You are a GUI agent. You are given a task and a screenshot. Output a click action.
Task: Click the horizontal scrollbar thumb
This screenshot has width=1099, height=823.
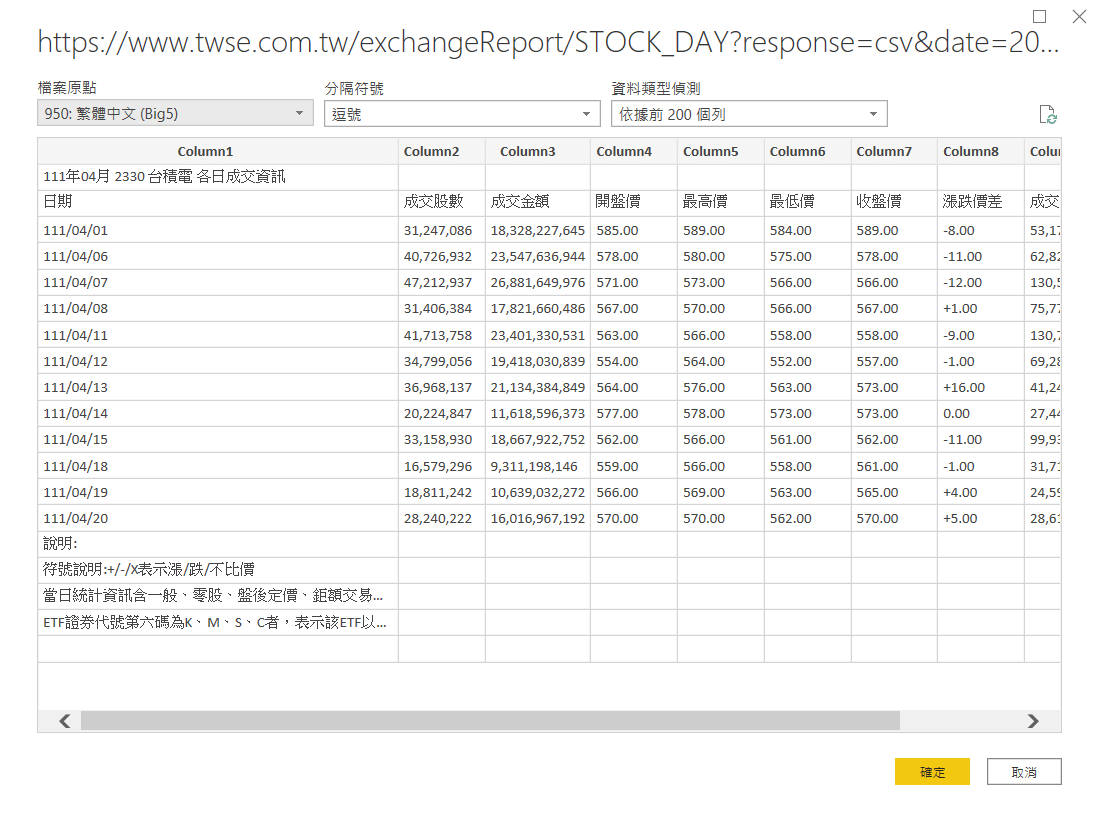(490, 720)
